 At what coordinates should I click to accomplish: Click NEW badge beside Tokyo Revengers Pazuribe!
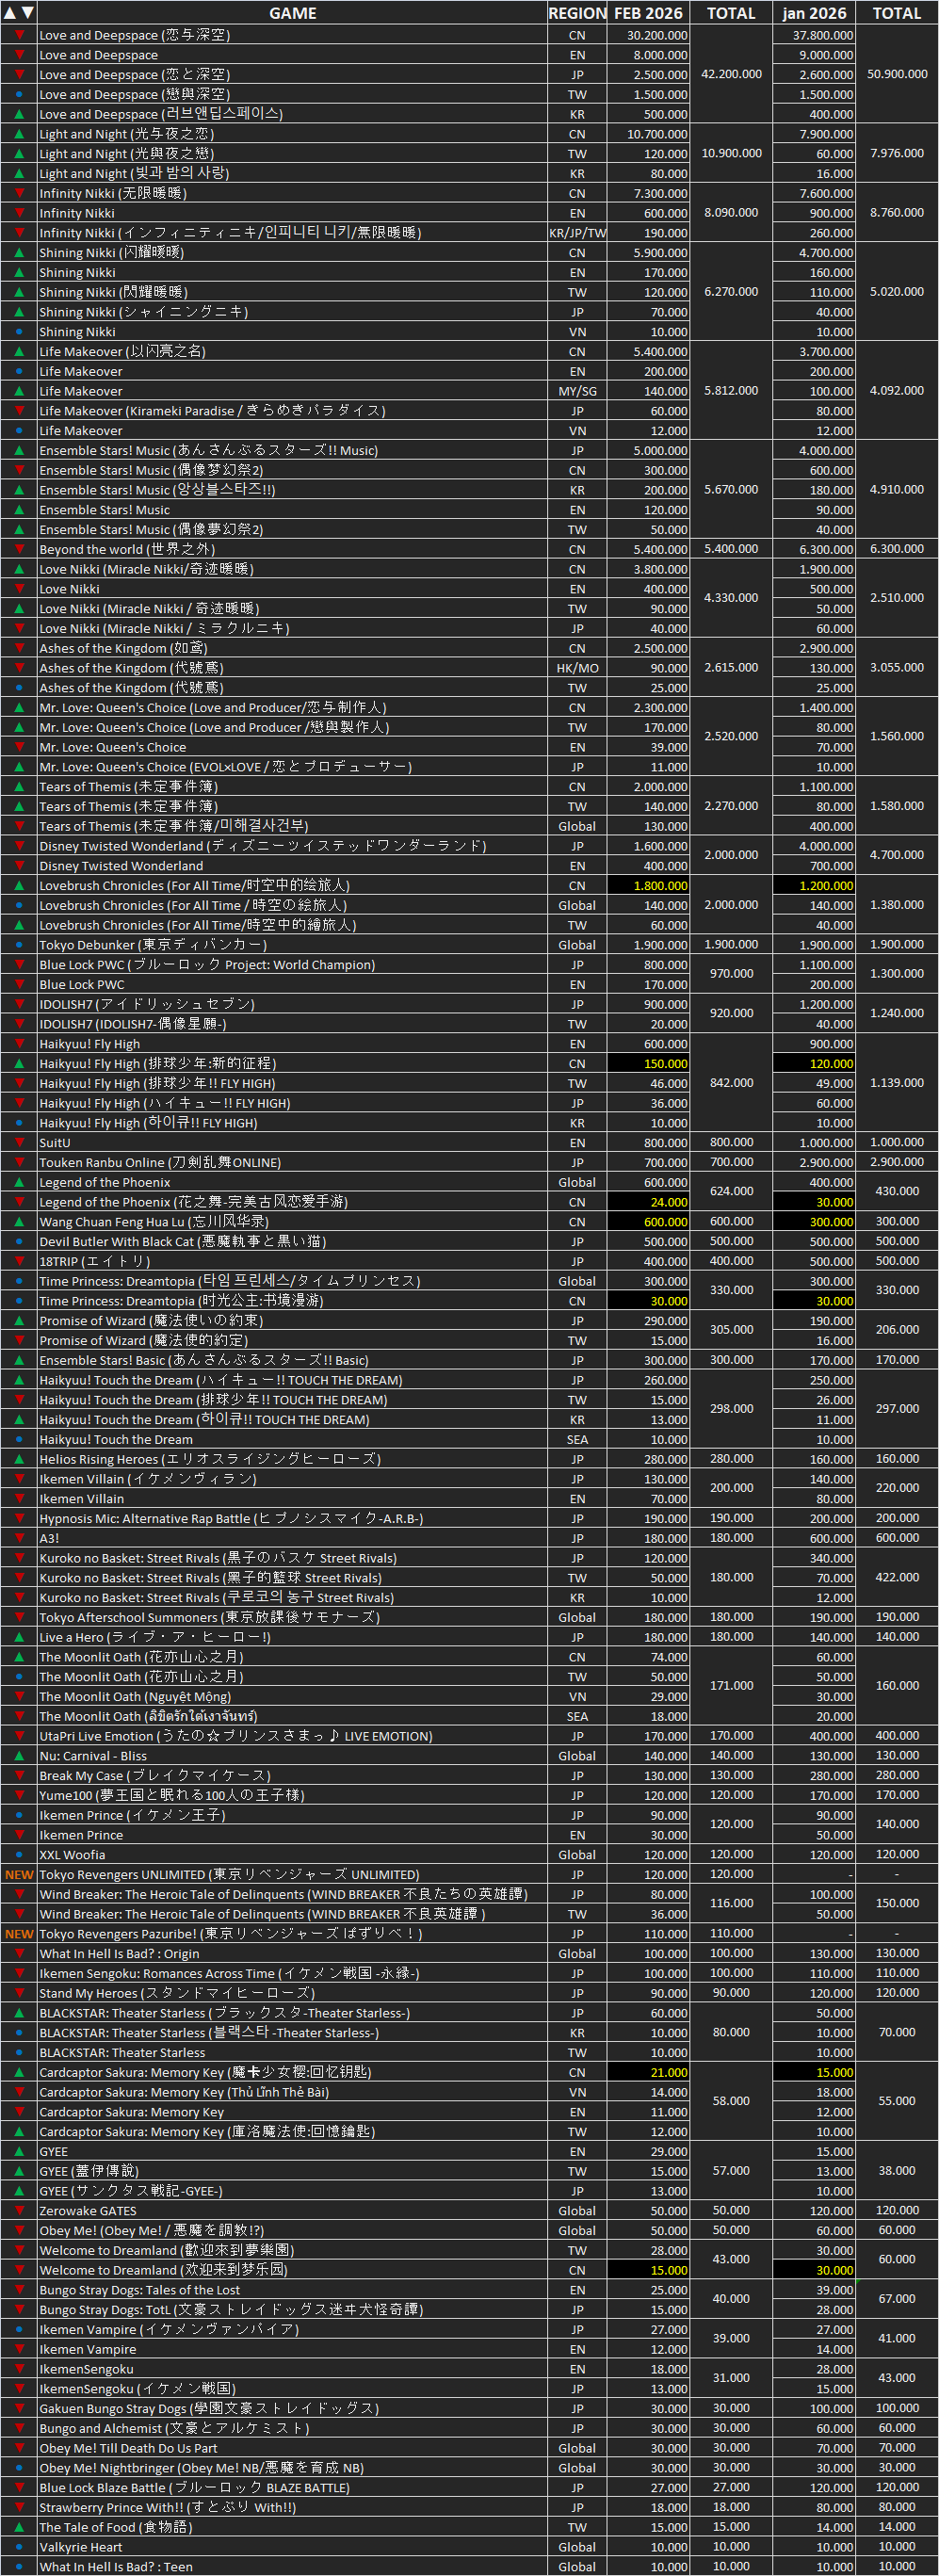(19, 1934)
